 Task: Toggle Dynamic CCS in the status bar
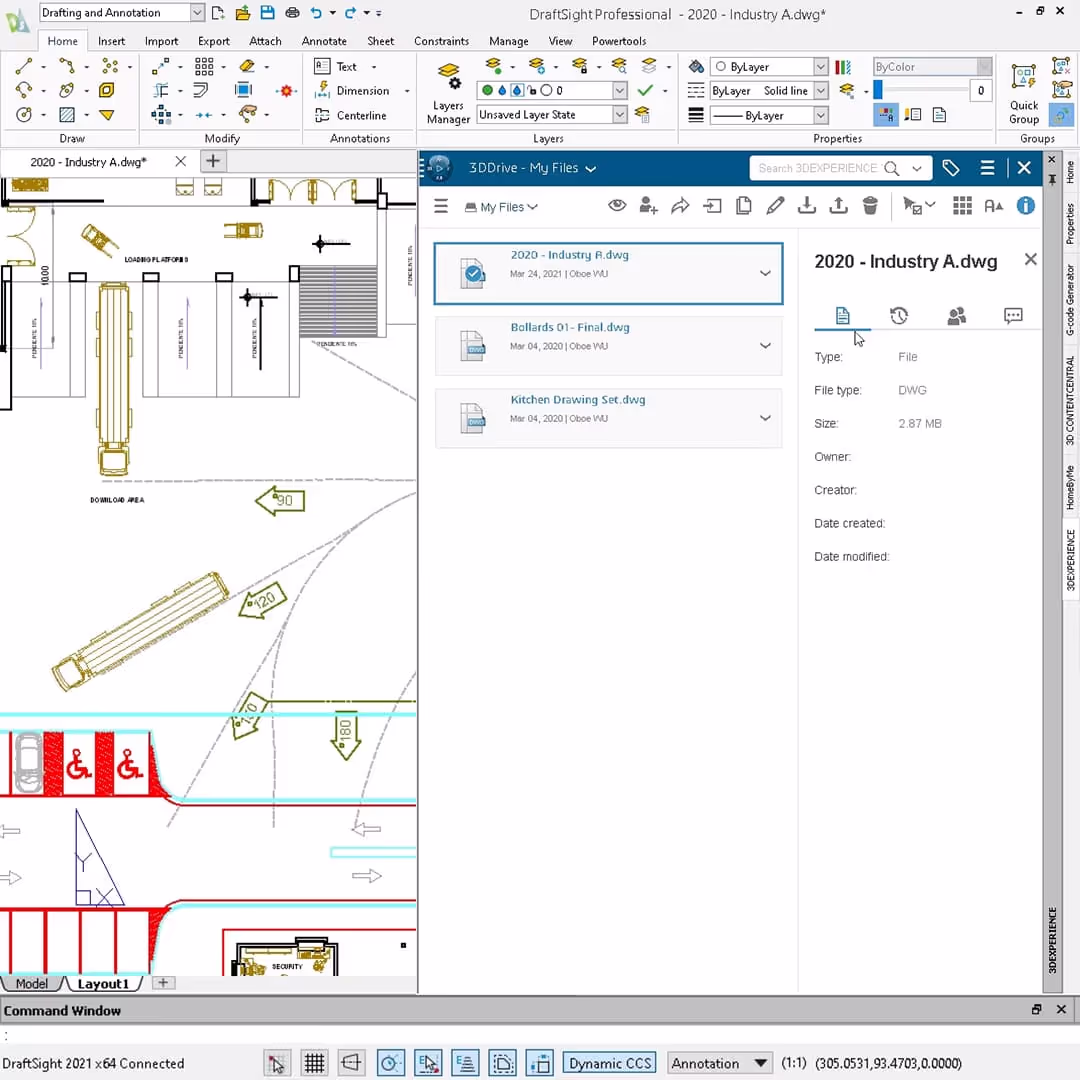610,1063
